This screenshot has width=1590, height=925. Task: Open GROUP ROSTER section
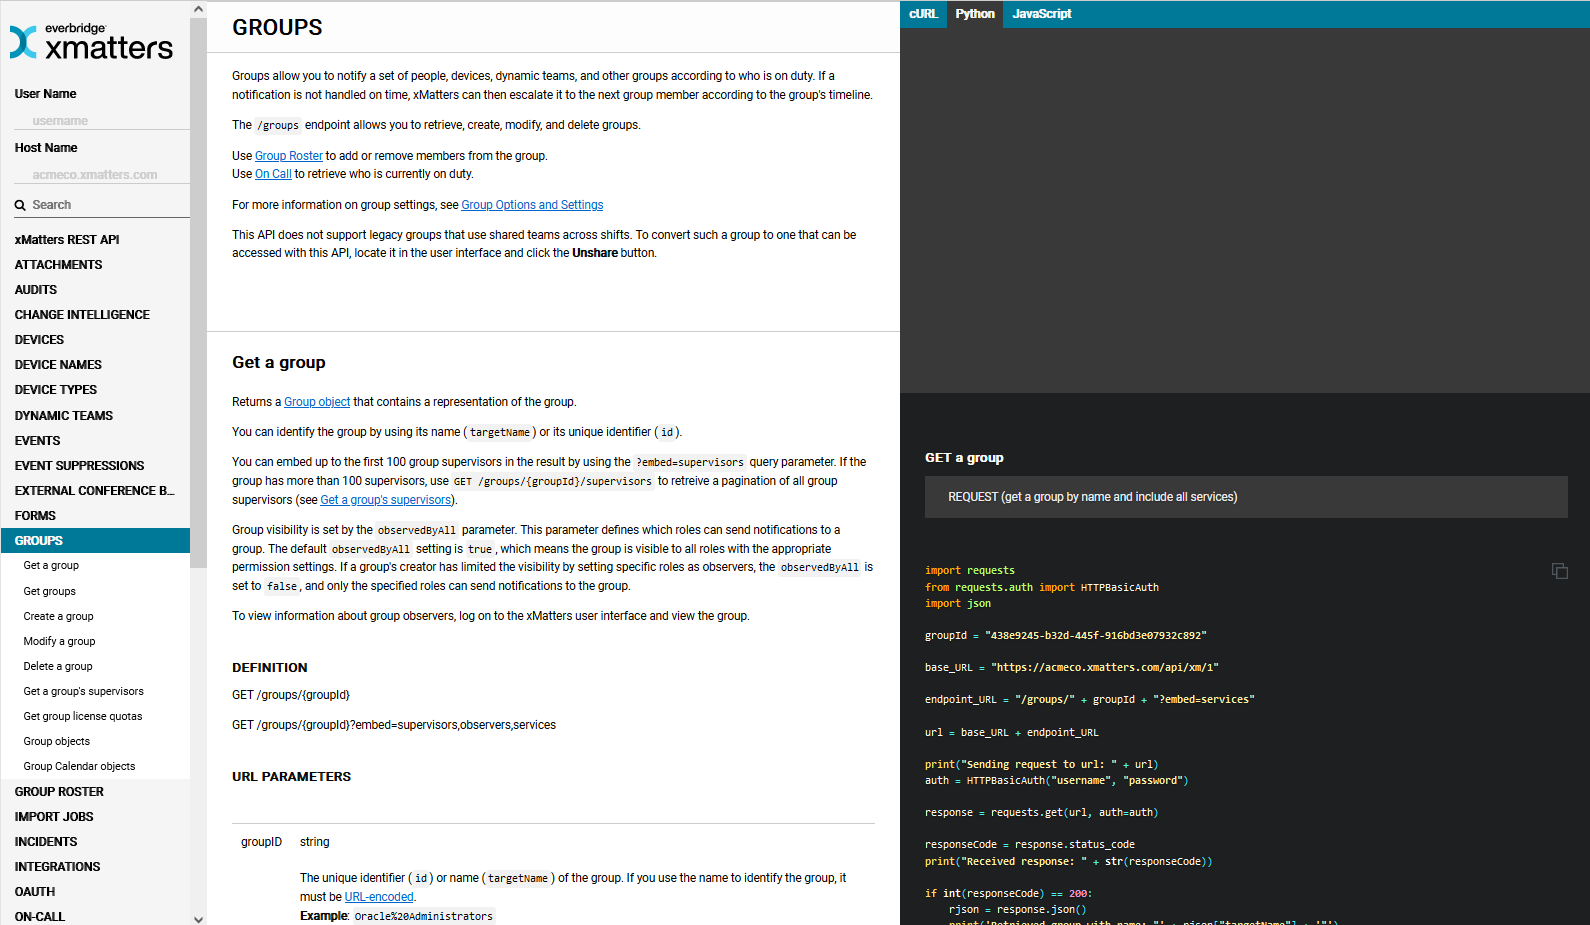coord(59,792)
